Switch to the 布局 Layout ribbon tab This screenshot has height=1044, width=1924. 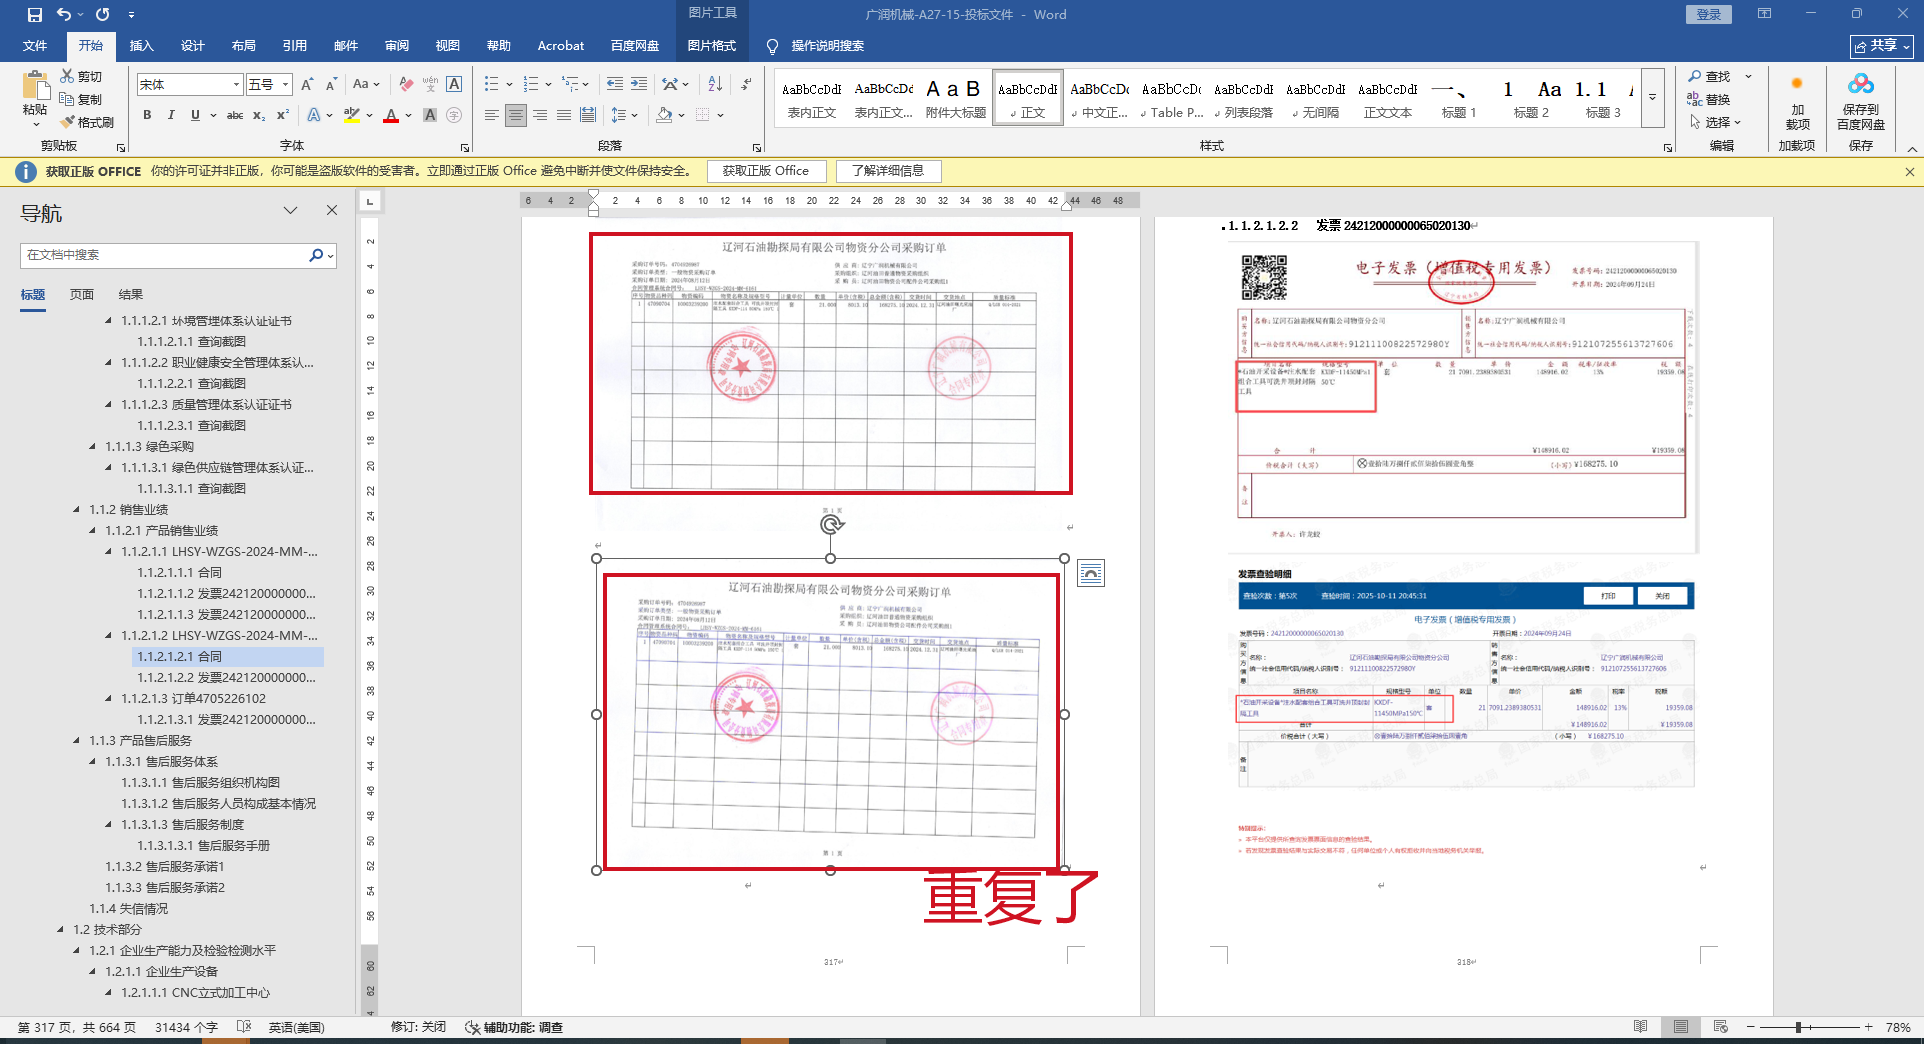[x=243, y=46]
